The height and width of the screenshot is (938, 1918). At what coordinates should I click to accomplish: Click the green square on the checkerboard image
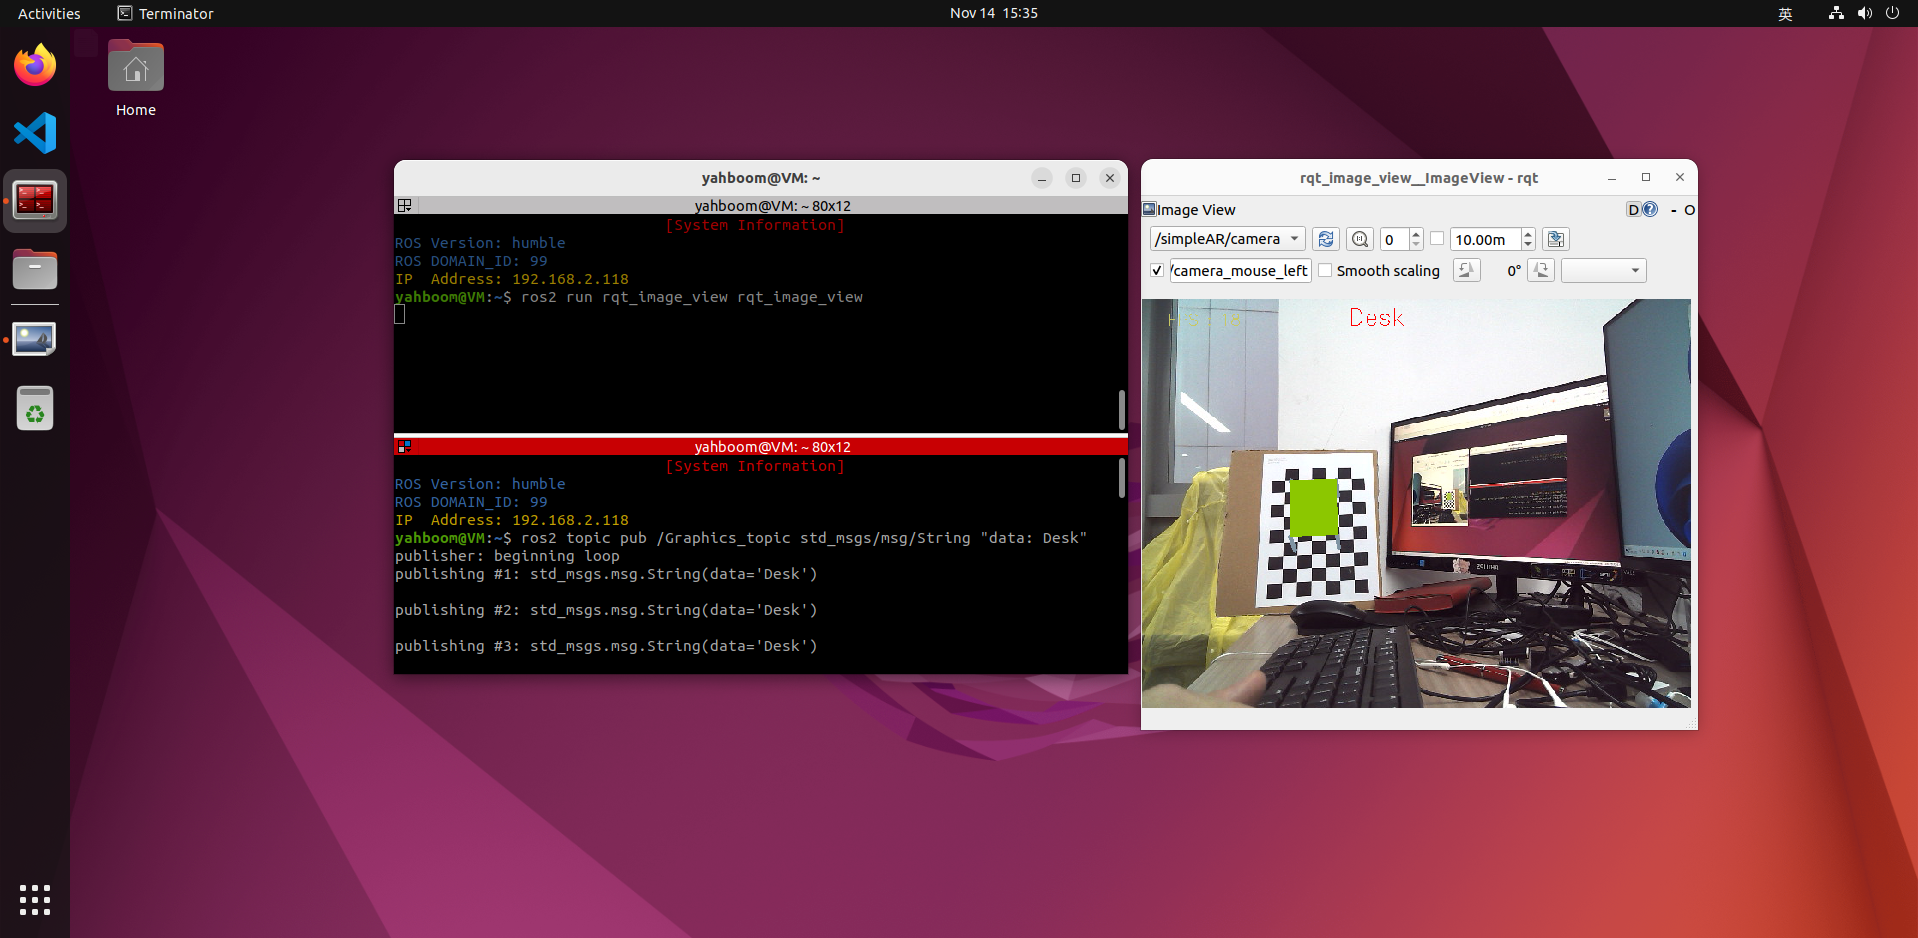click(x=1314, y=507)
